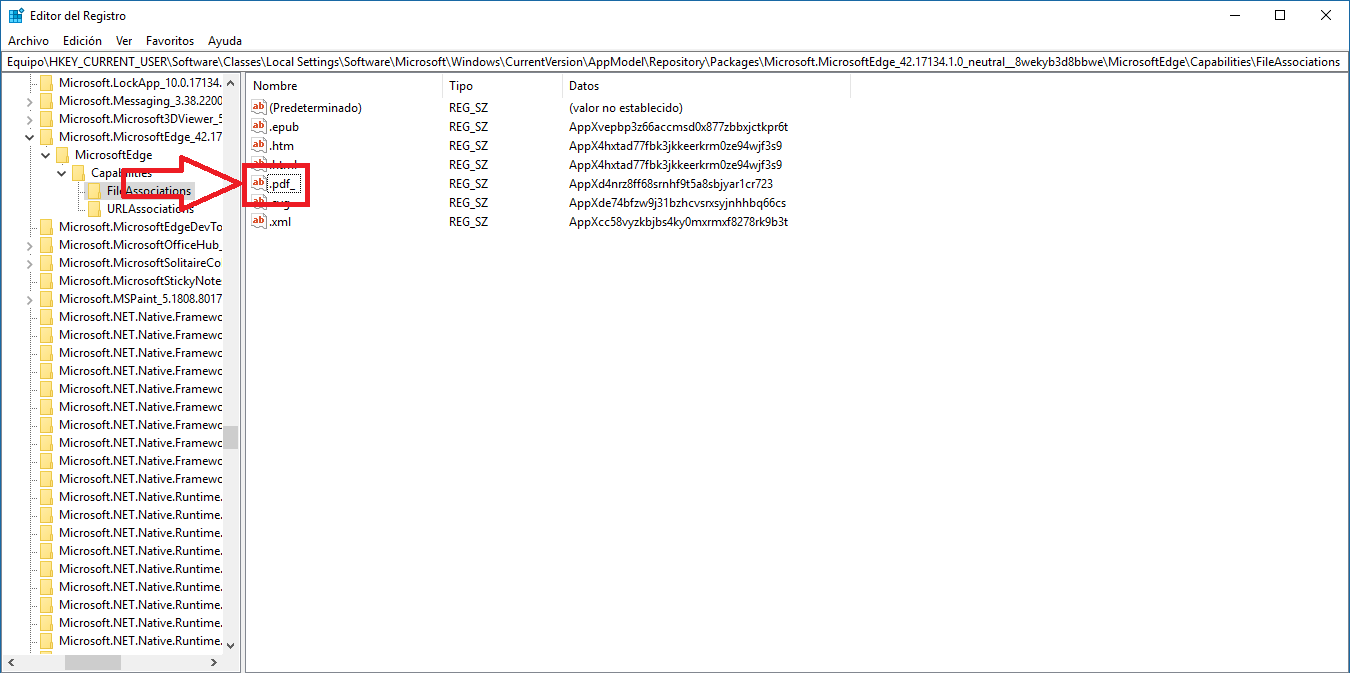Click data AppXd4nrz8ff68srnhf9t5a8sbjyar1cr723
This screenshot has width=1350, height=673.
coord(670,184)
